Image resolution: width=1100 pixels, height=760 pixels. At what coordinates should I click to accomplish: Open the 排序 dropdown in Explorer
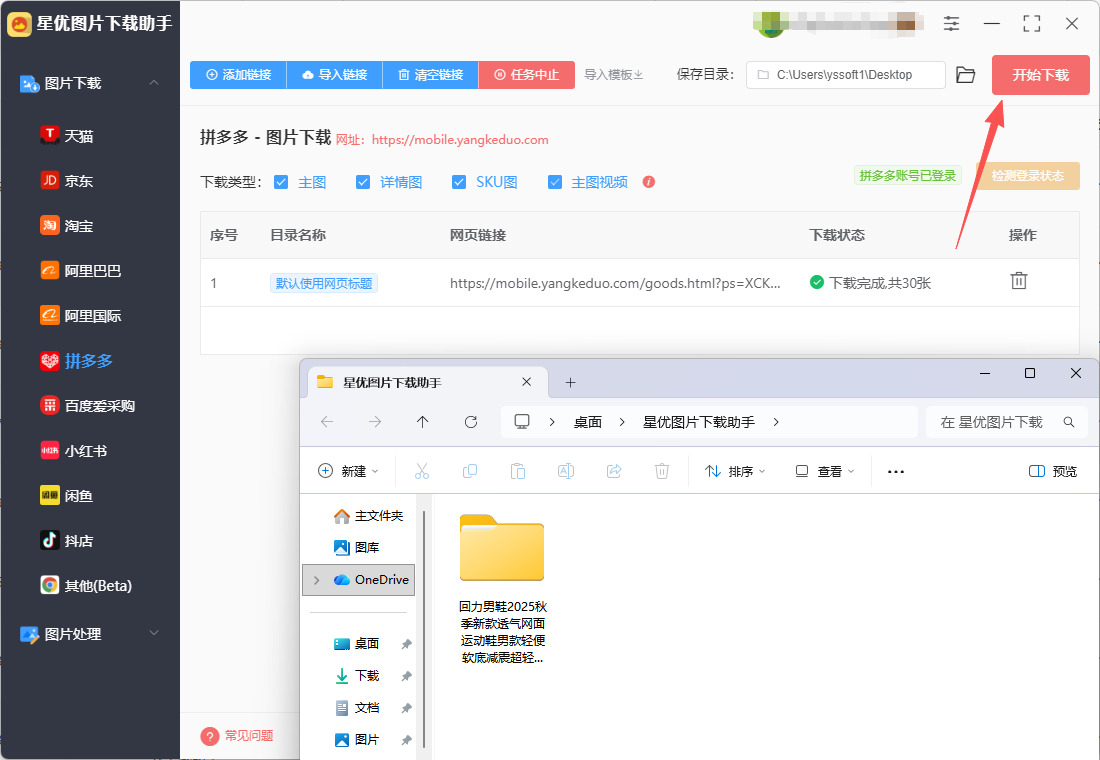[735, 471]
